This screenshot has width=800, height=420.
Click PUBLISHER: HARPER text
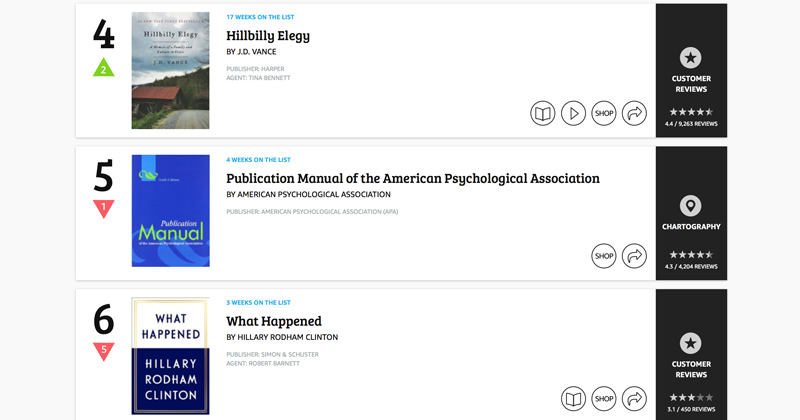click(x=255, y=69)
